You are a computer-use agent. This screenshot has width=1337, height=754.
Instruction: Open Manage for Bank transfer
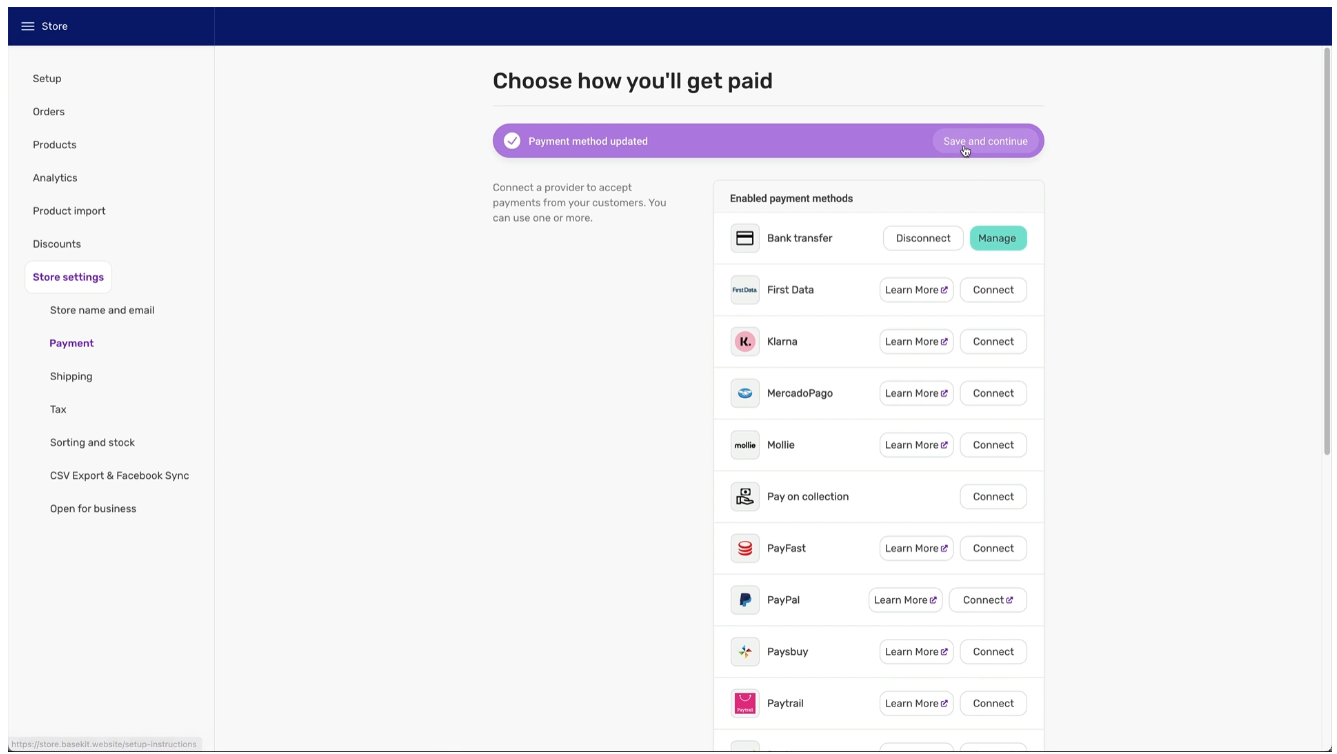[997, 238]
